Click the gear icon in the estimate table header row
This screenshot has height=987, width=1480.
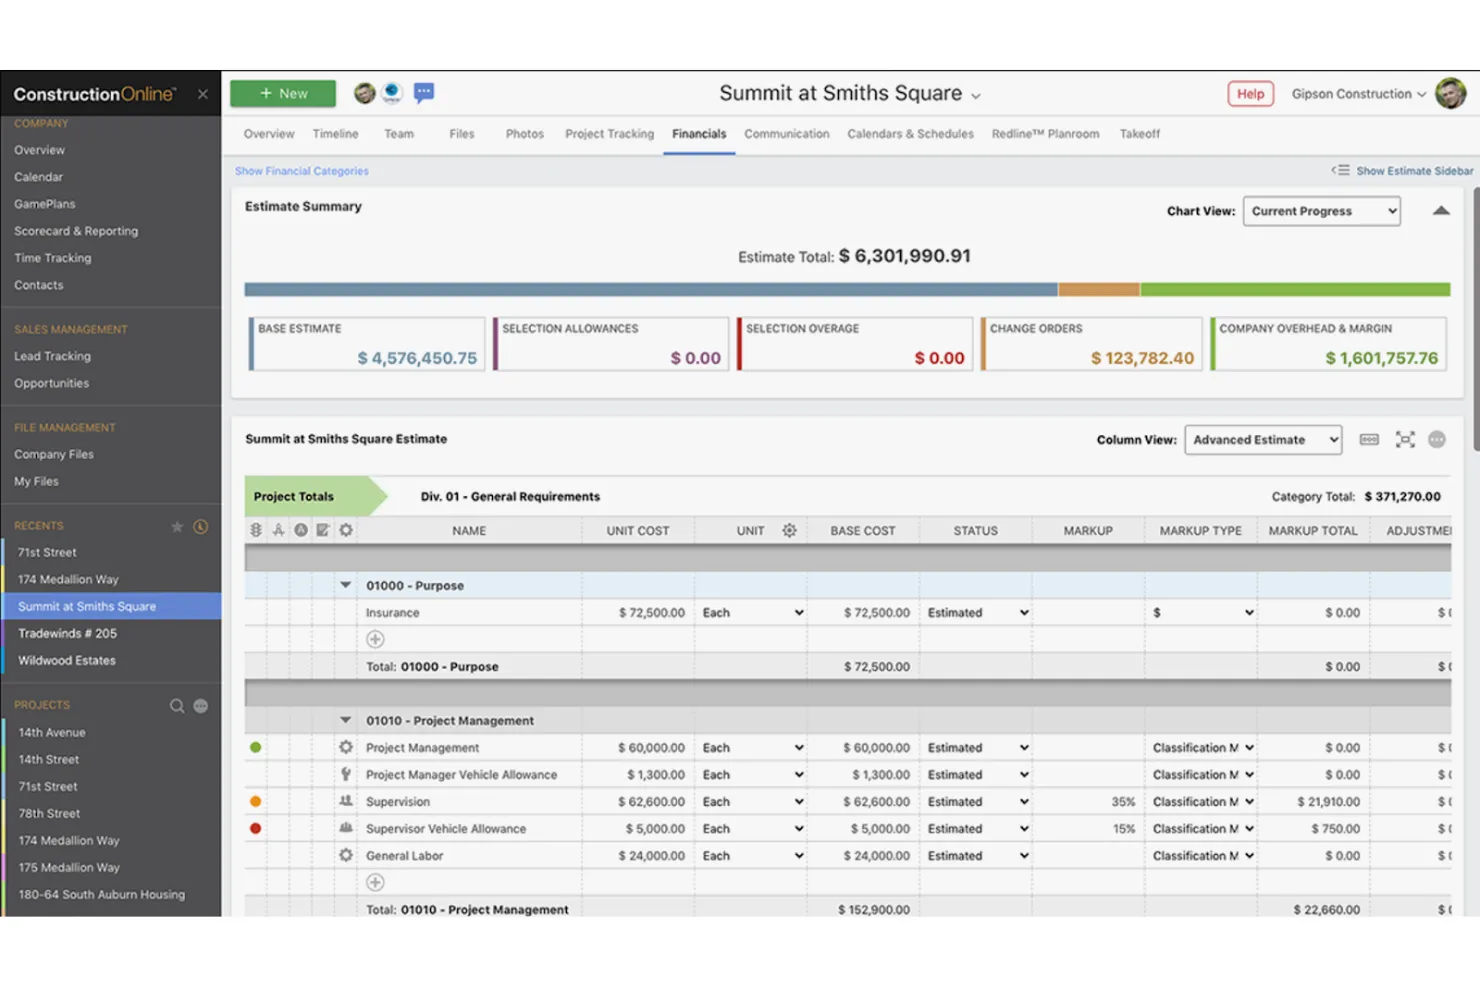point(345,530)
